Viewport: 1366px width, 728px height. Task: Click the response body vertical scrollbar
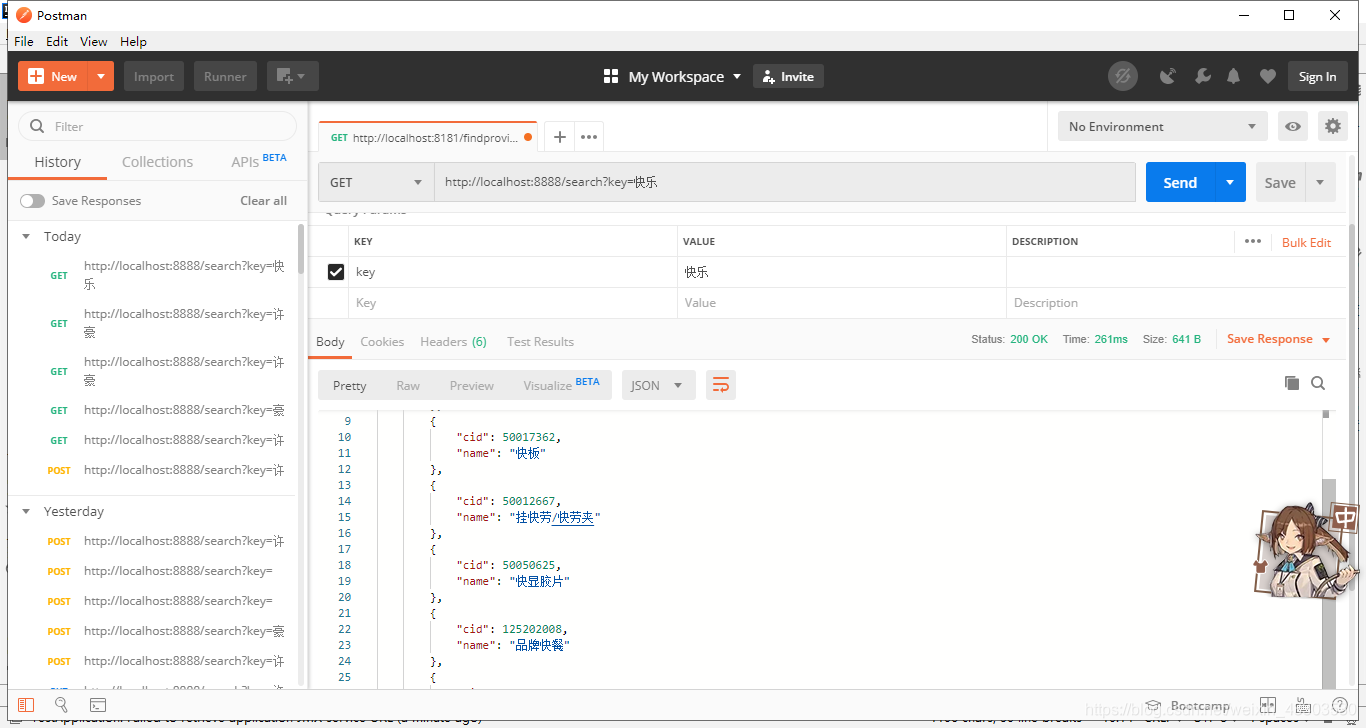1328,583
